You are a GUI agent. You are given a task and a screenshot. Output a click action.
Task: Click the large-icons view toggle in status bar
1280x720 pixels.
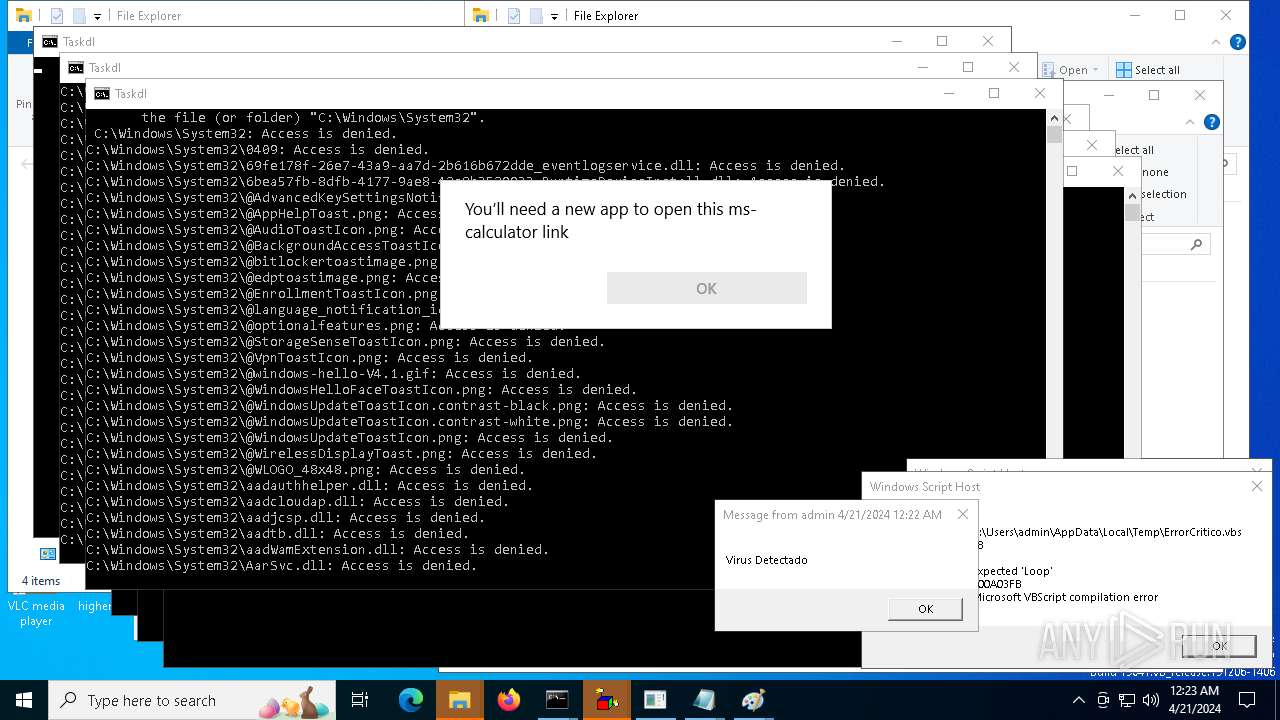47,554
